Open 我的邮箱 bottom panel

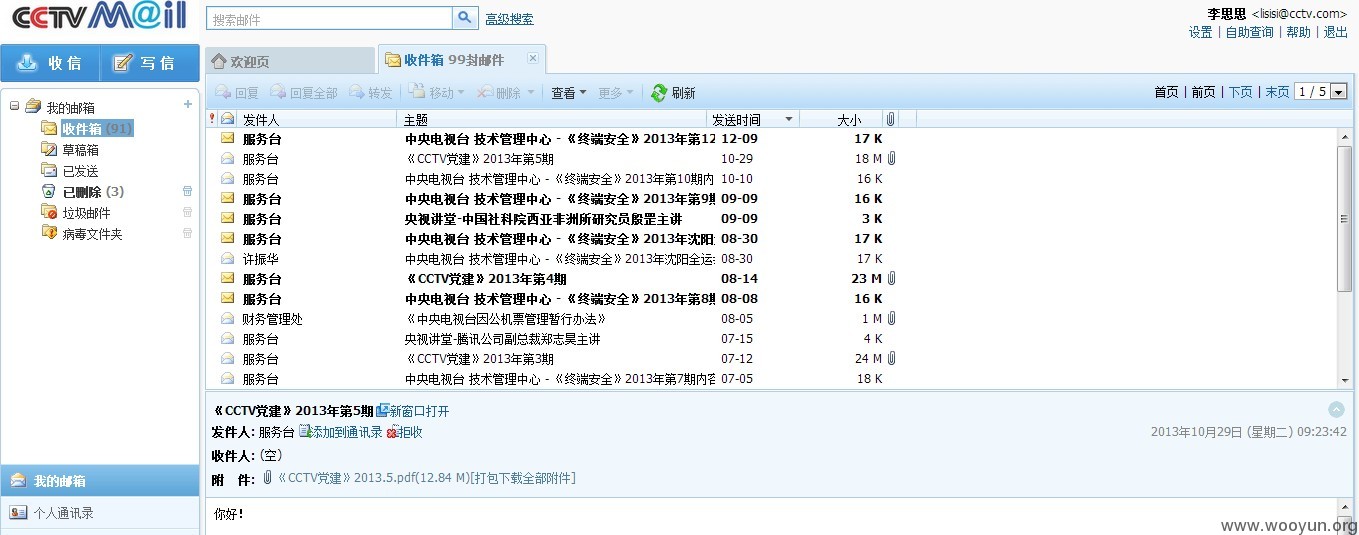tap(100, 481)
